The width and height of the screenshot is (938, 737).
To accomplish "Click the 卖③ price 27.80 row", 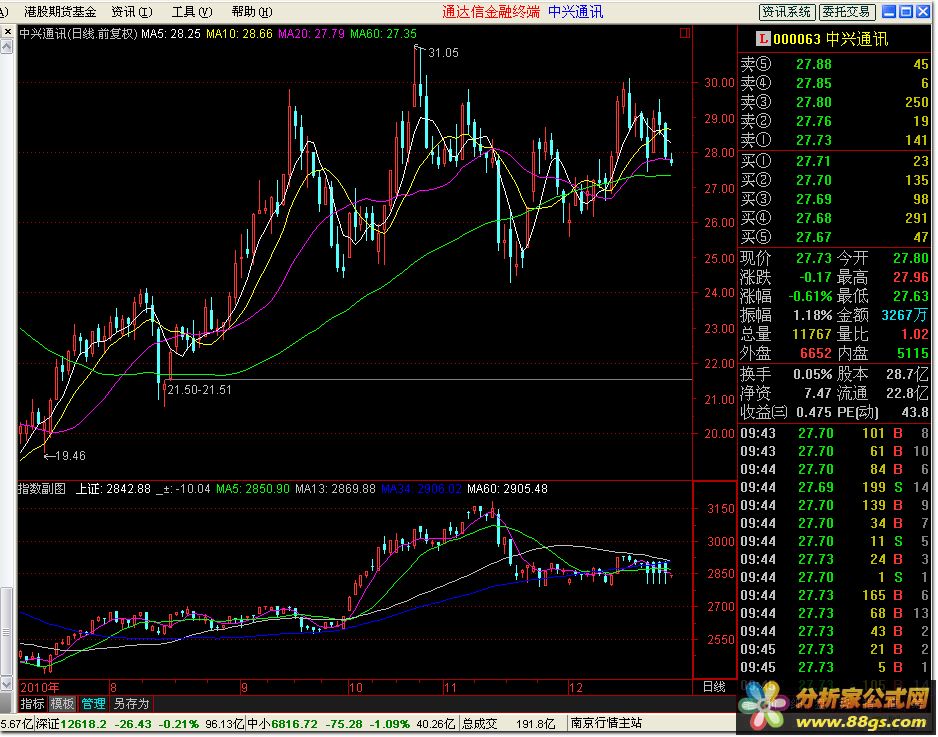I will coord(834,102).
